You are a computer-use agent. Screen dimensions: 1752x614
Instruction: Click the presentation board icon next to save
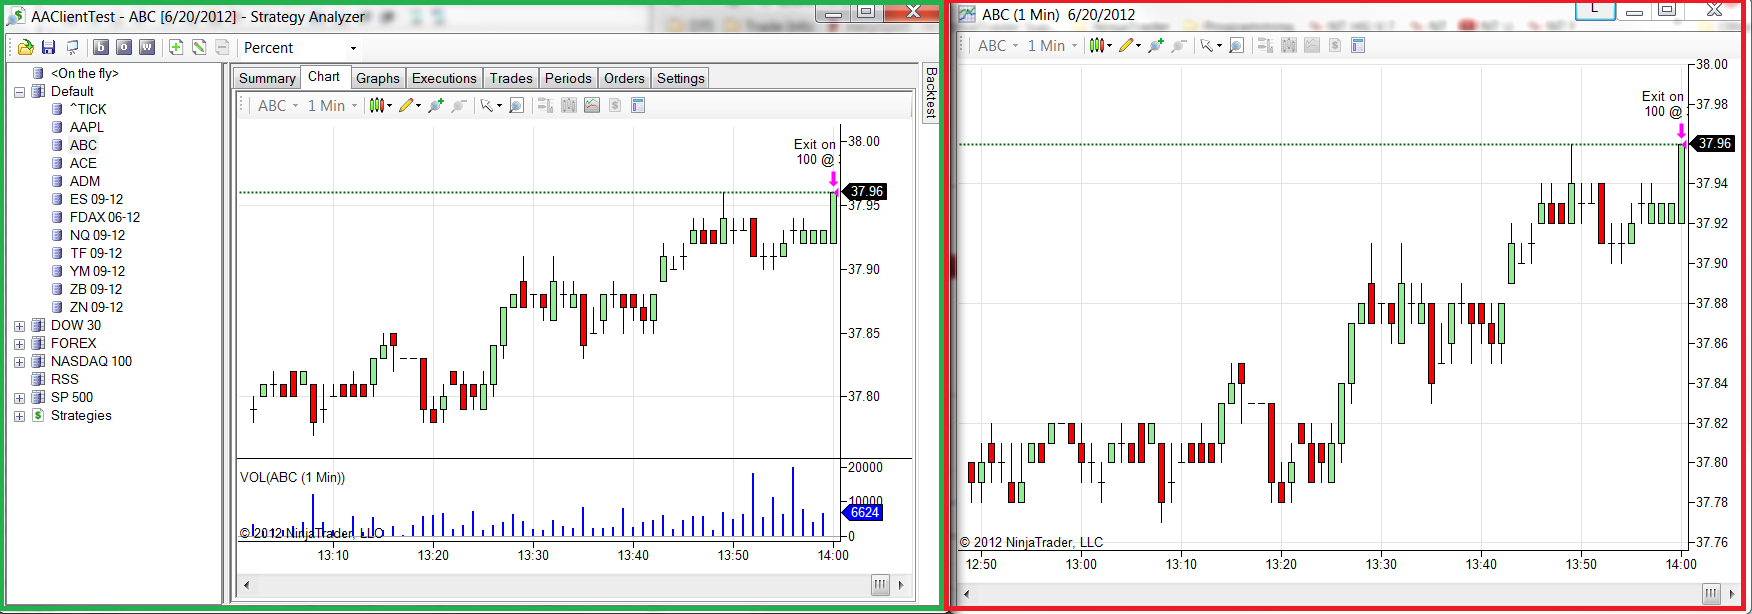[x=72, y=47]
